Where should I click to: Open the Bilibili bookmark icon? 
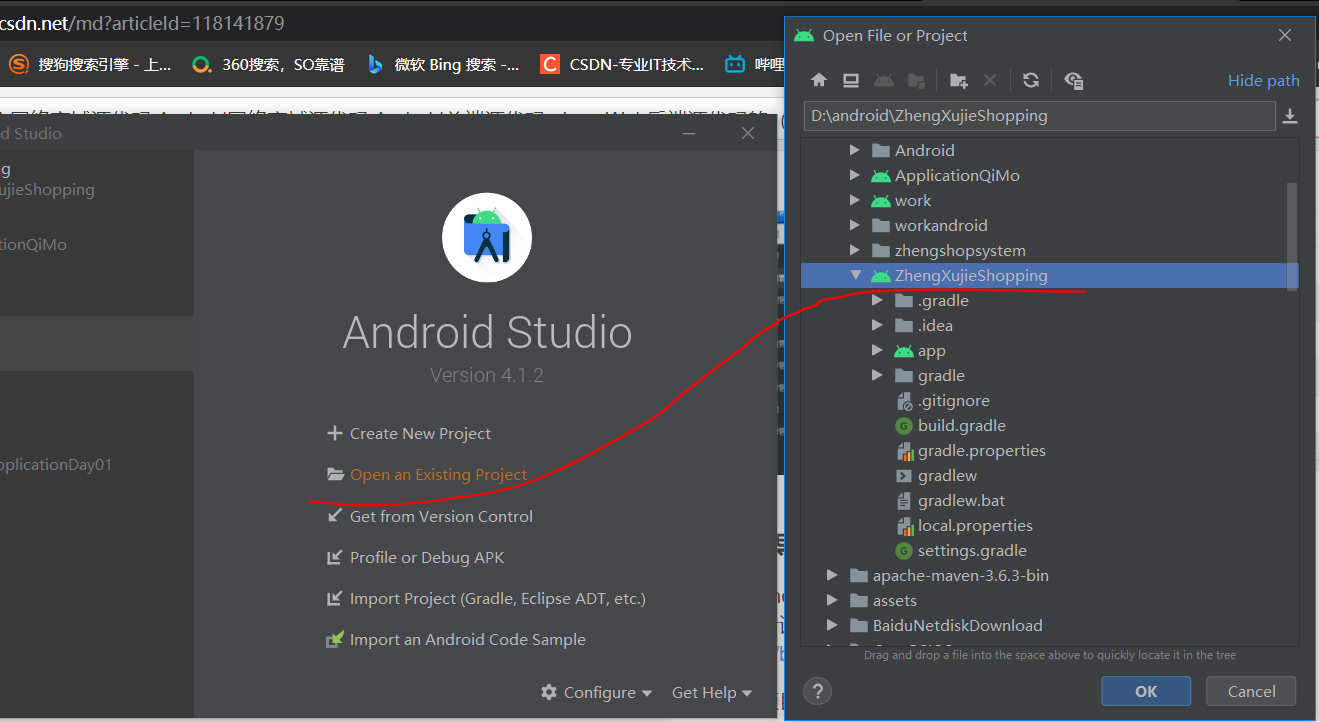(x=736, y=64)
